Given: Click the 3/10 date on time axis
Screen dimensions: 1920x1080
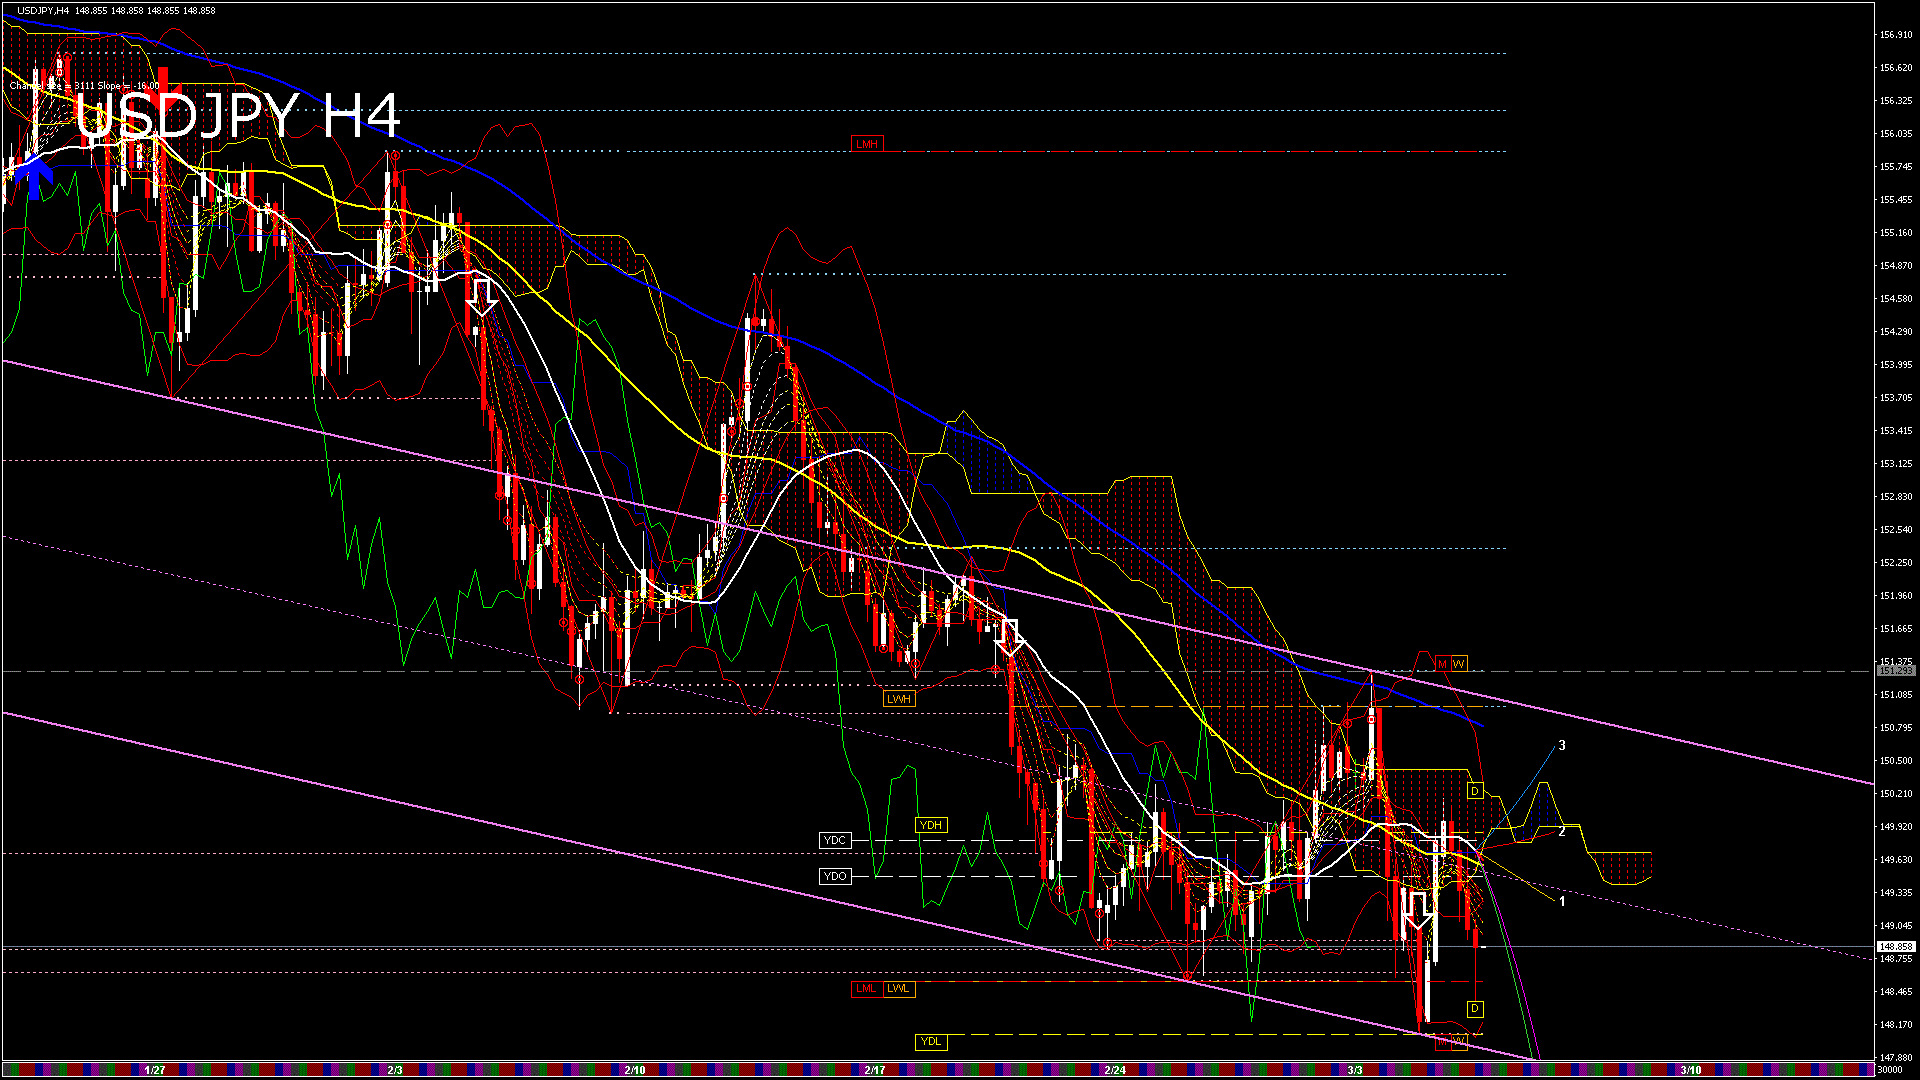Looking at the screenshot, I should click(1691, 1070).
